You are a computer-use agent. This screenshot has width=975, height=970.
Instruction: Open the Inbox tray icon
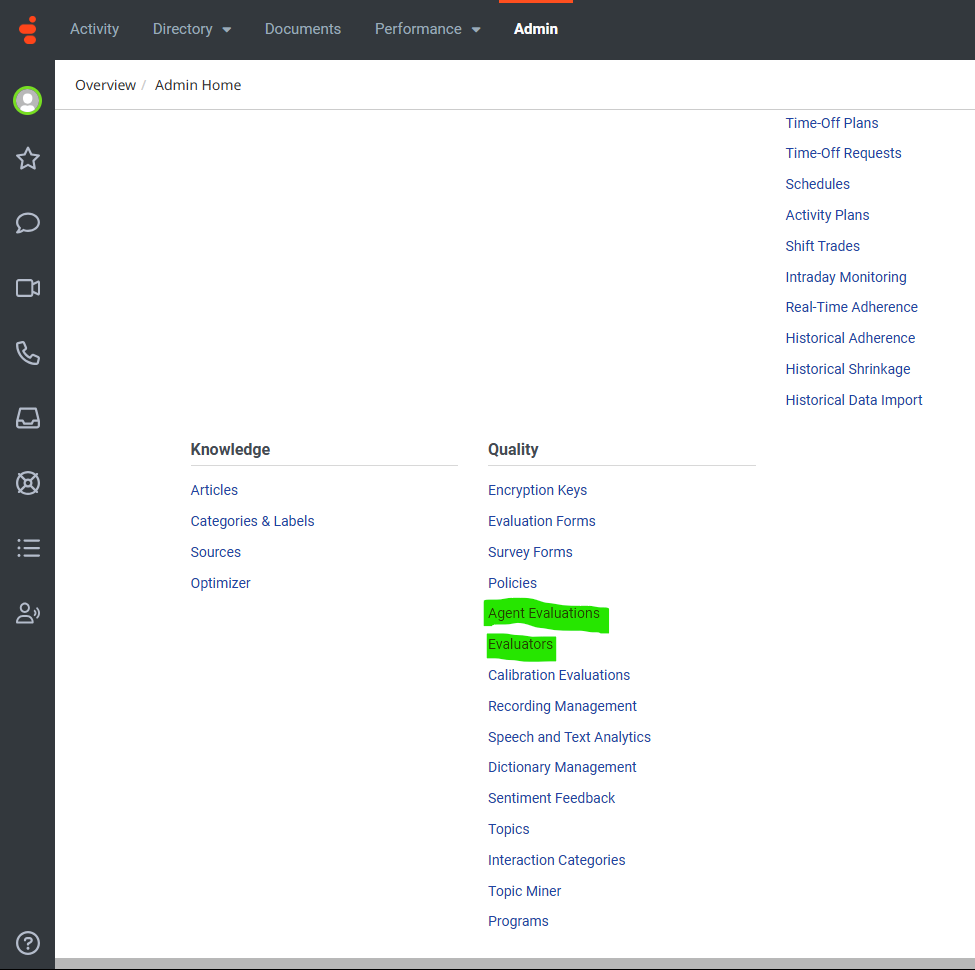click(28, 418)
